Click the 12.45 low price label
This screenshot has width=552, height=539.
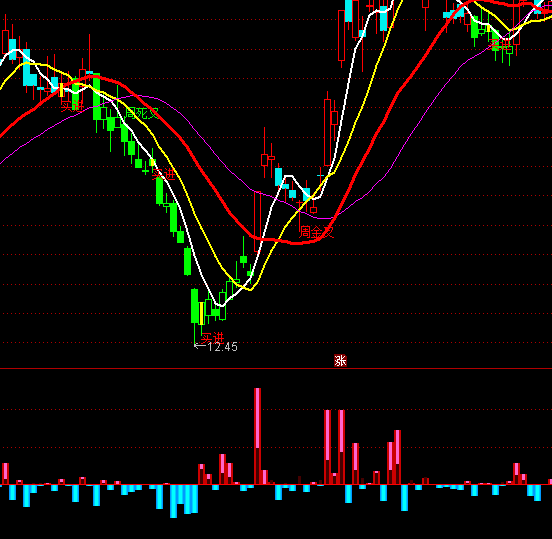coord(222,347)
